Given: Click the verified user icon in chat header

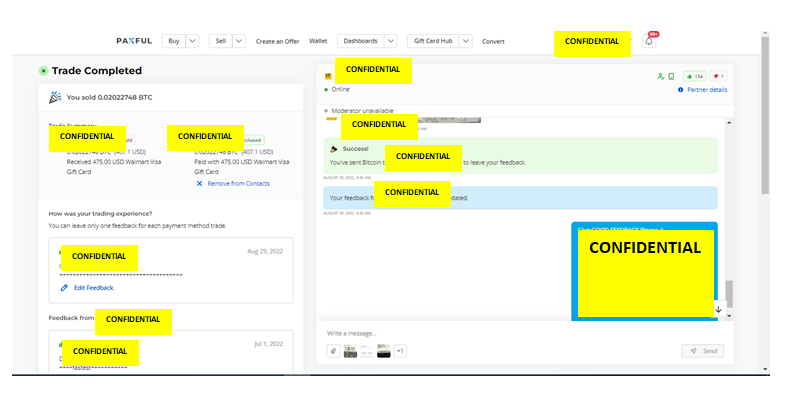Looking at the screenshot, I should click(x=661, y=76).
